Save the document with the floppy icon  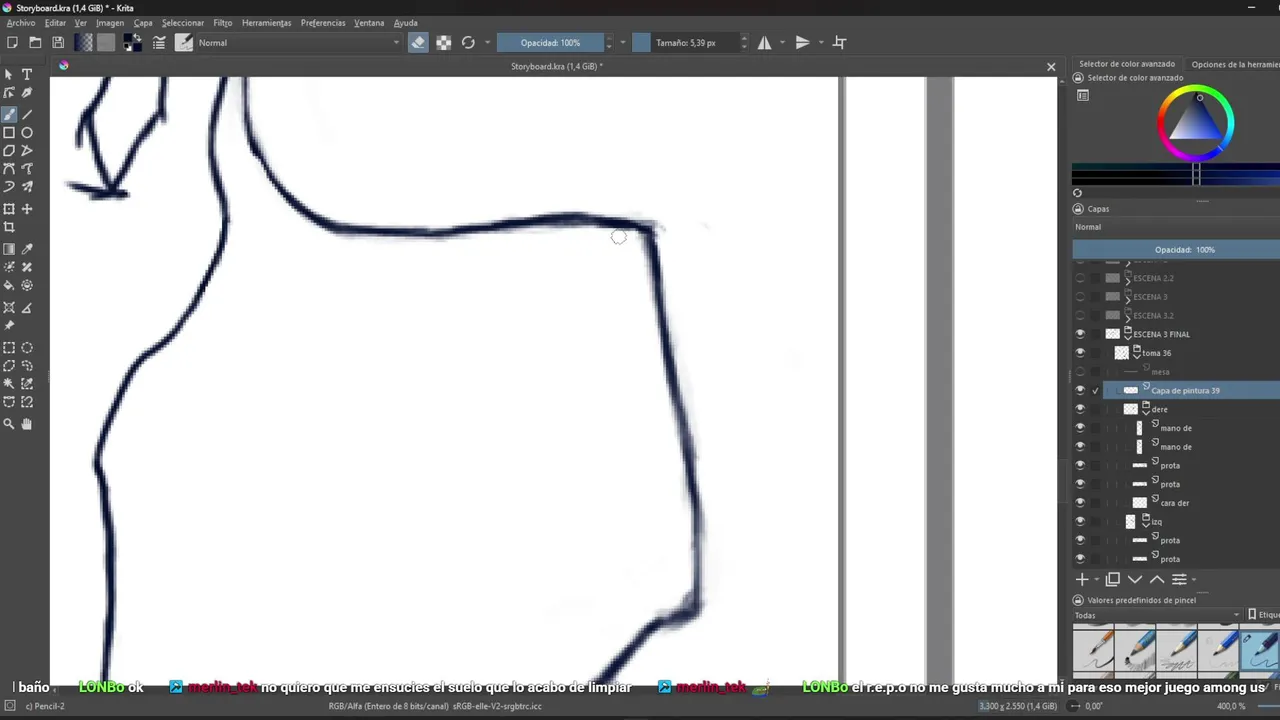point(58,43)
